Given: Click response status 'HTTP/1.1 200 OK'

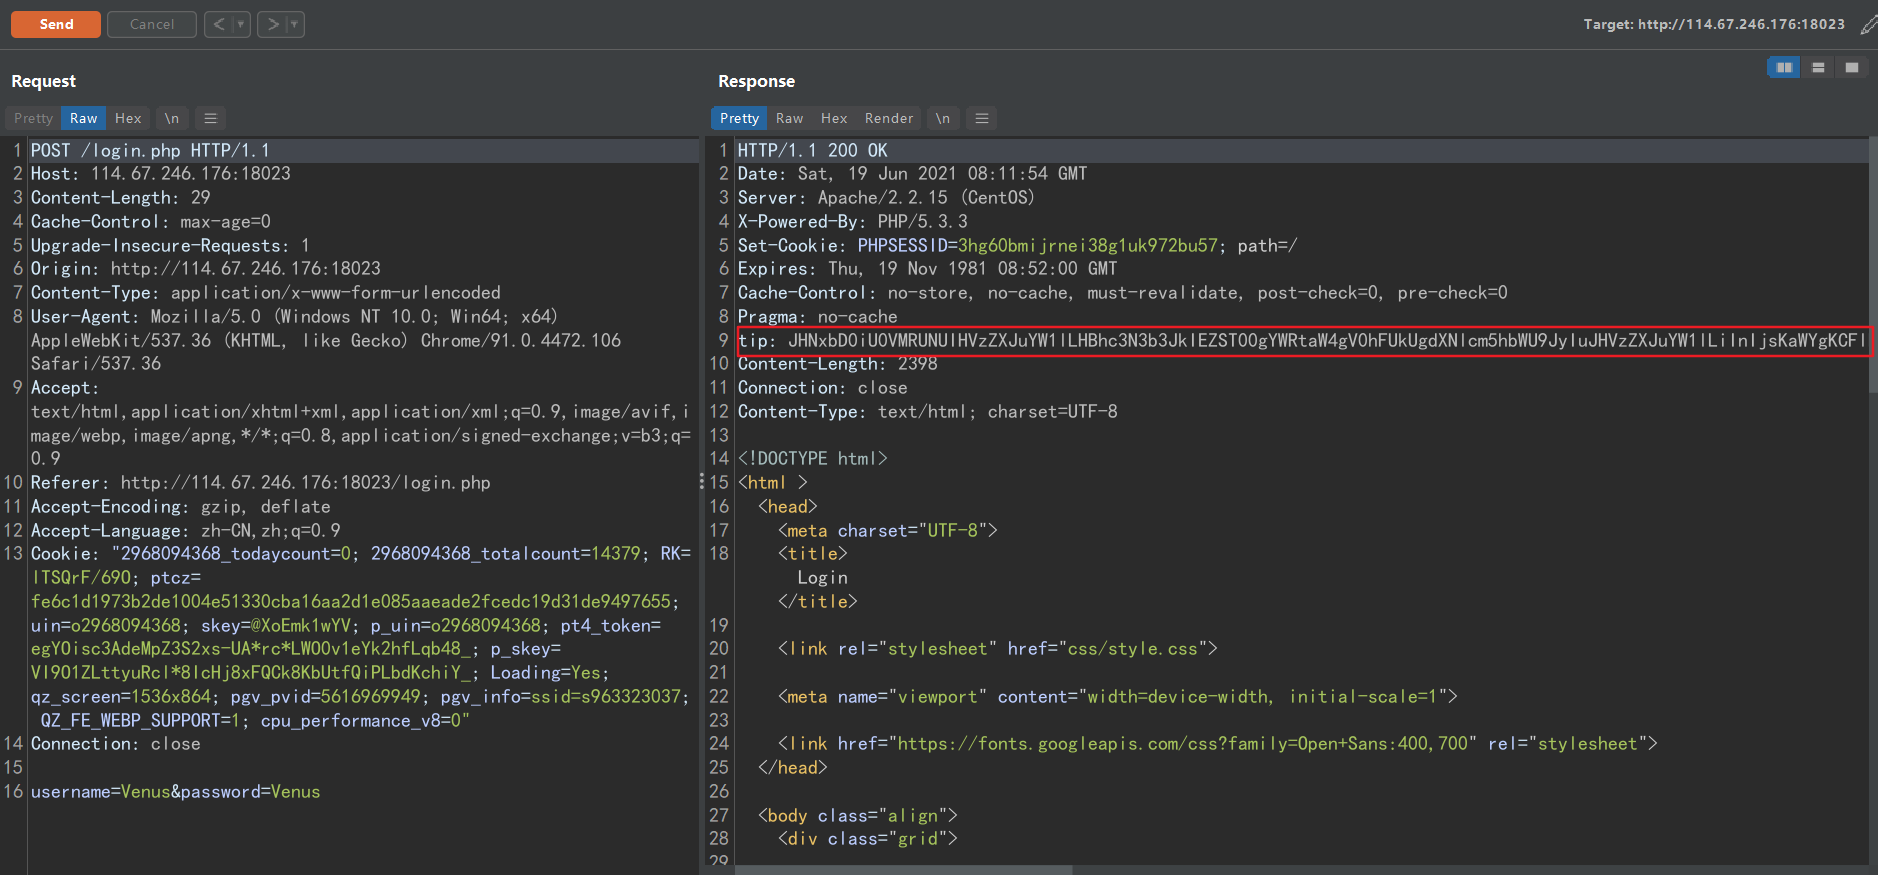Looking at the screenshot, I should (812, 150).
